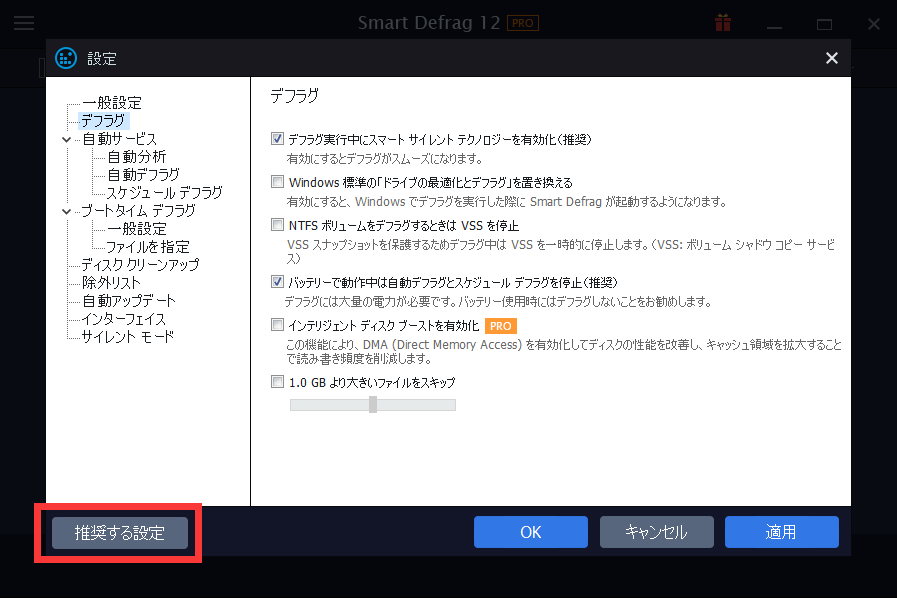Viewport: 897px width, 598px height.
Task: Open 自動アップデート settings page
Action: coord(129,301)
